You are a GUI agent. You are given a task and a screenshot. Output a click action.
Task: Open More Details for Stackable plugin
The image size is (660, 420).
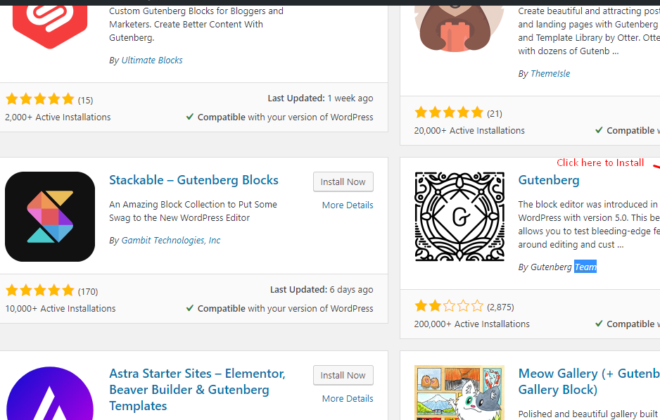pyautogui.click(x=347, y=205)
